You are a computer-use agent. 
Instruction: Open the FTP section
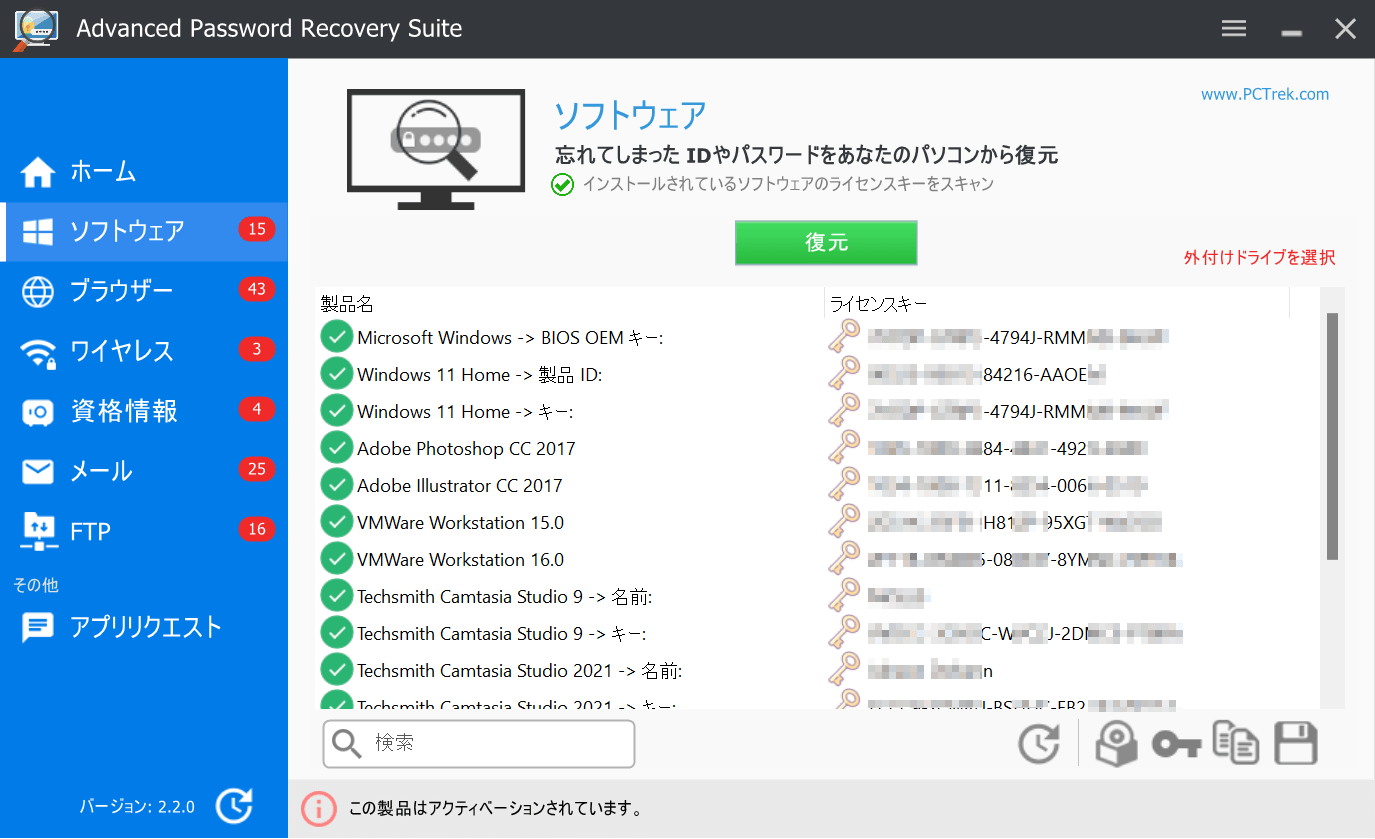tap(144, 531)
